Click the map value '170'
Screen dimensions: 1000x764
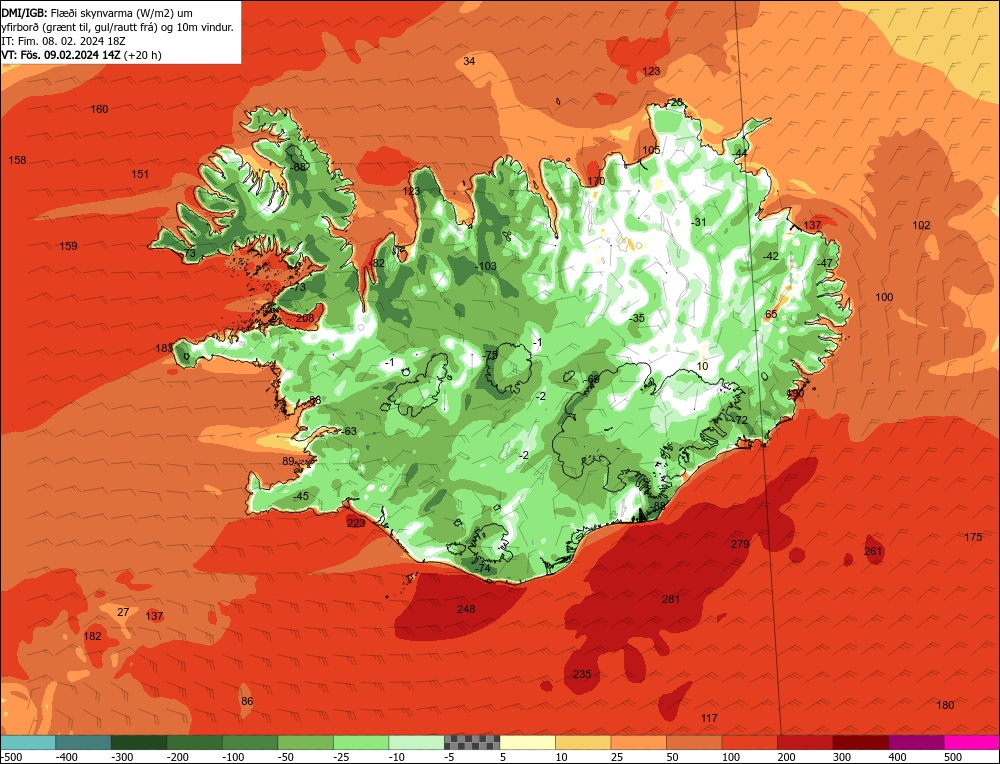pos(596,181)
